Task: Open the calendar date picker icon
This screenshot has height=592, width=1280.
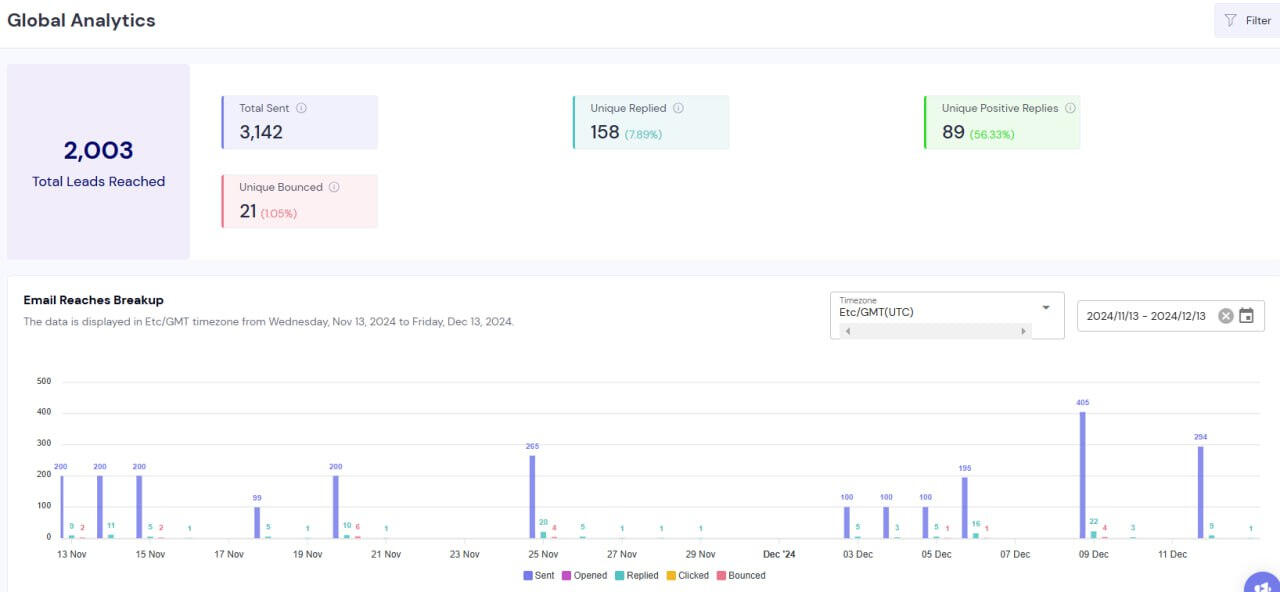Action: click(x=1246, y=316)
